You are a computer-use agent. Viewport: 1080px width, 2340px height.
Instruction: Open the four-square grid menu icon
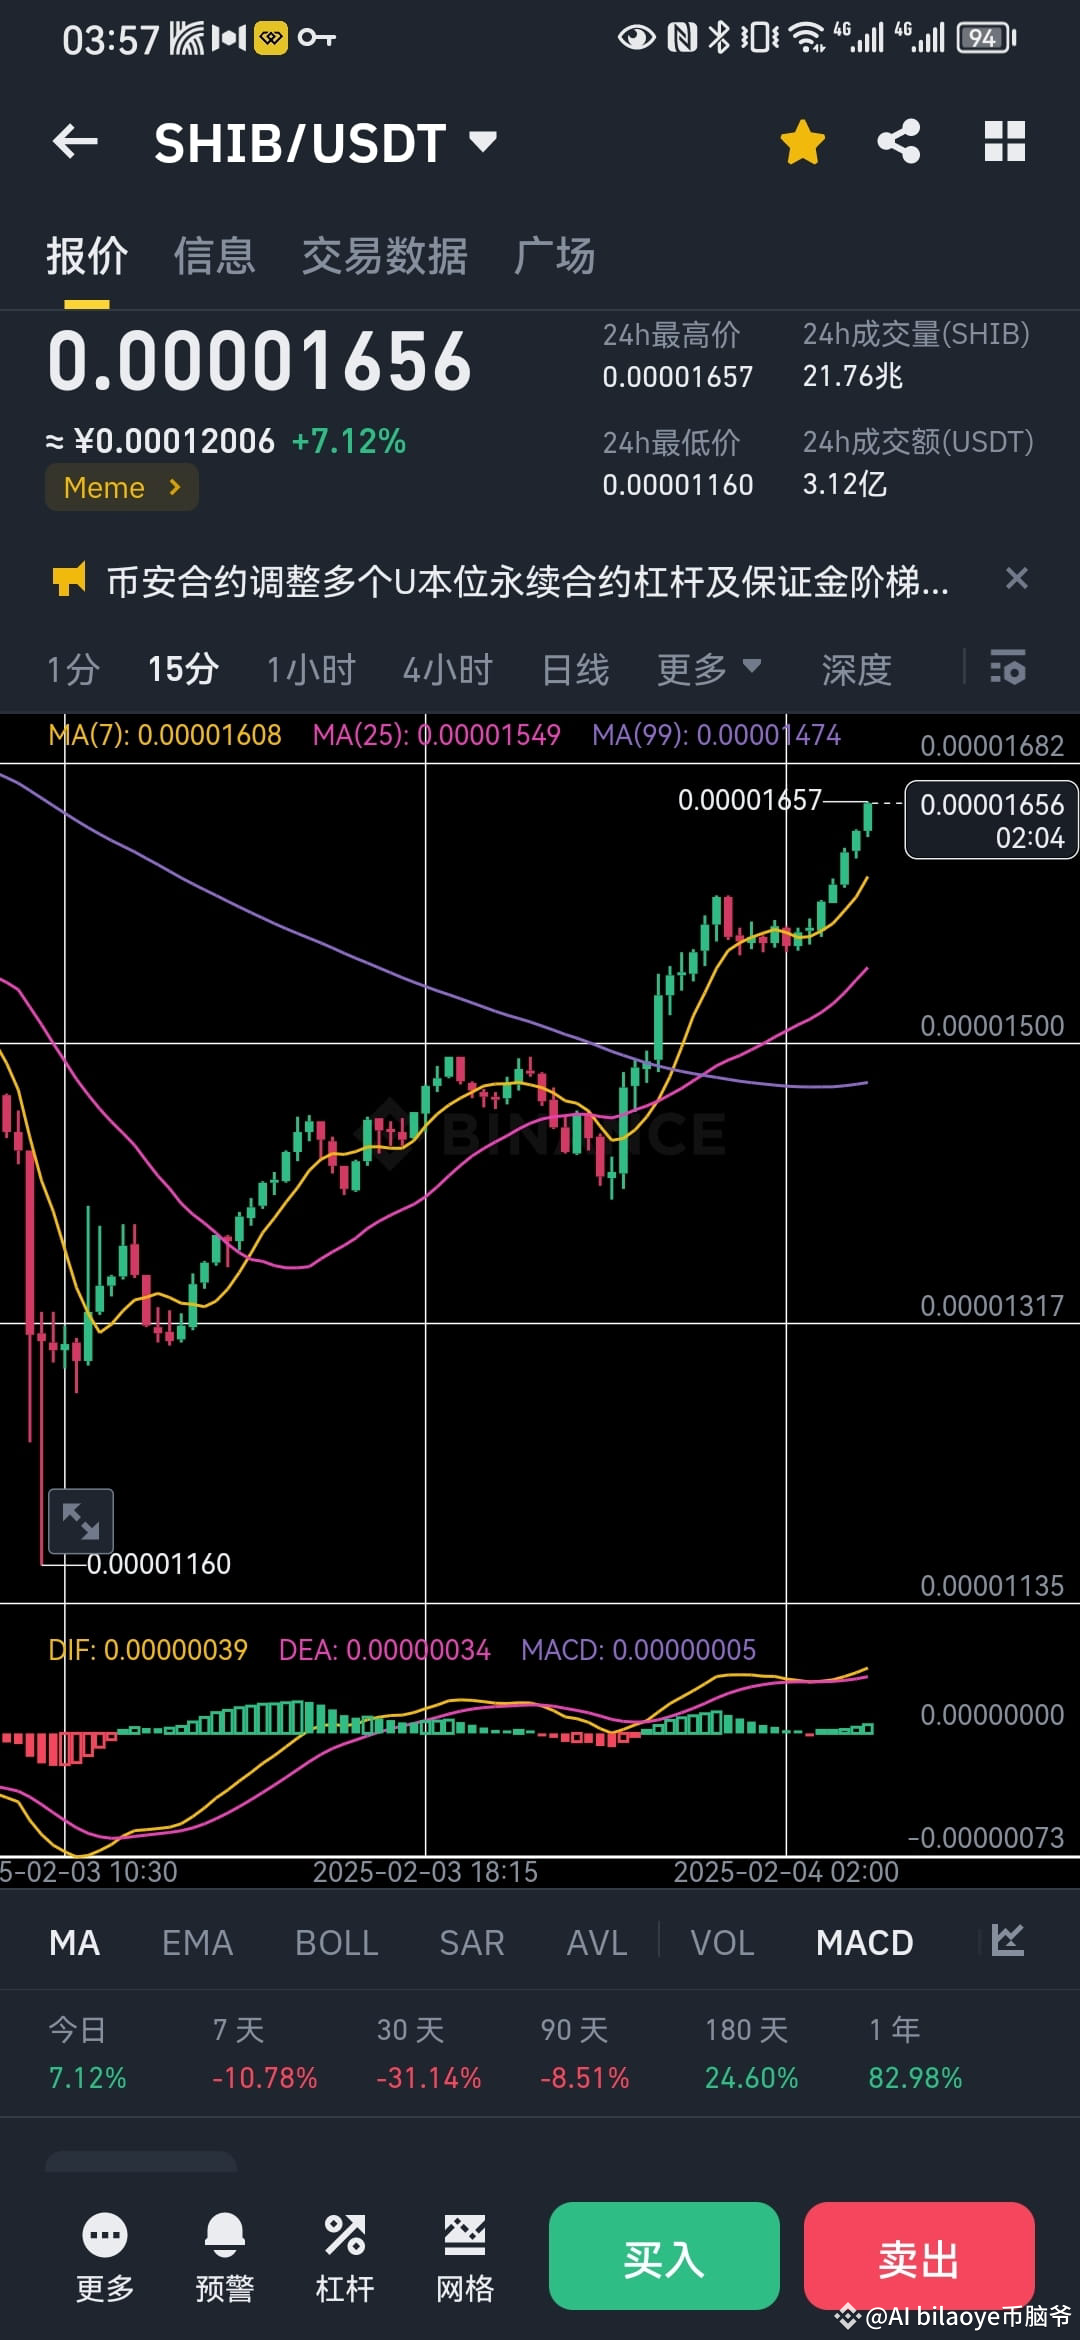pyautogui.click(x=1005, y=141)
